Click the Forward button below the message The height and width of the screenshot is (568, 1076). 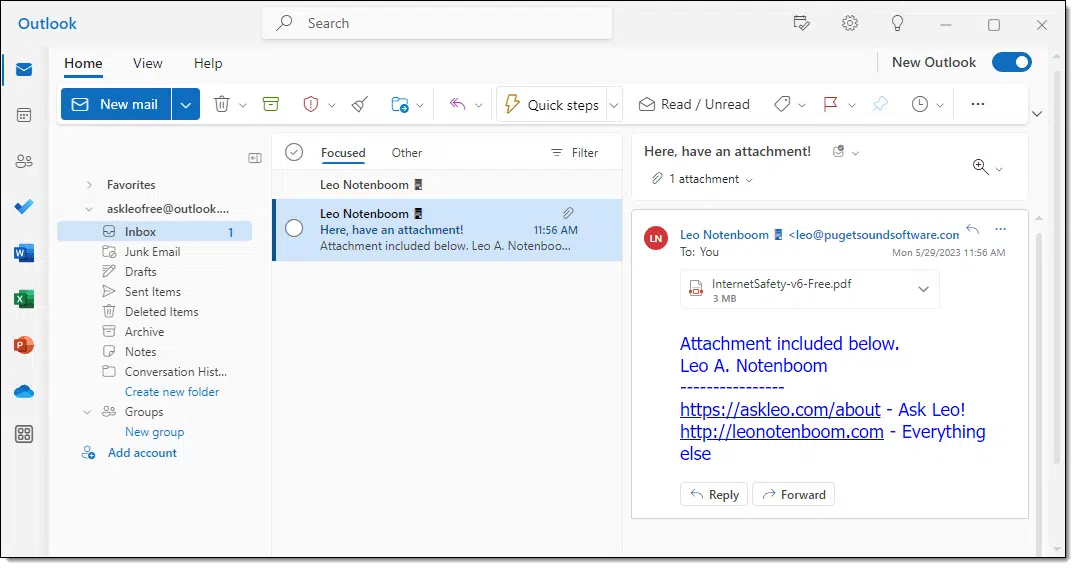[793, 495]
